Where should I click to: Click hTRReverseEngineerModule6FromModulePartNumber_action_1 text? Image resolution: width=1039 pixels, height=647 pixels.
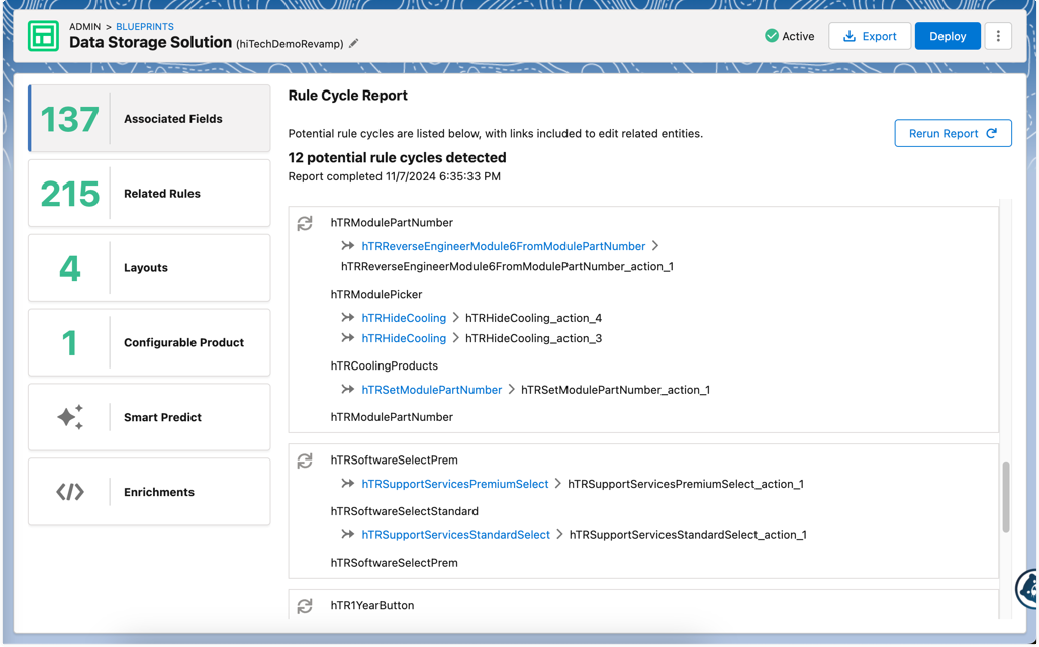[x=508, y=266]
